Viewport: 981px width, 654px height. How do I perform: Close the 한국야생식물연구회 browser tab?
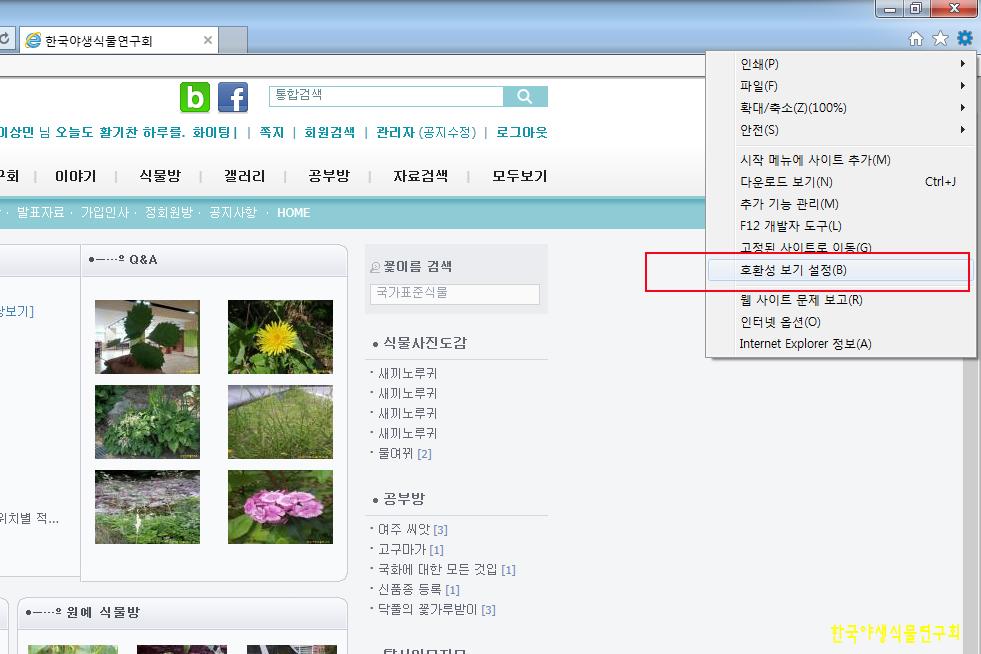208,41
